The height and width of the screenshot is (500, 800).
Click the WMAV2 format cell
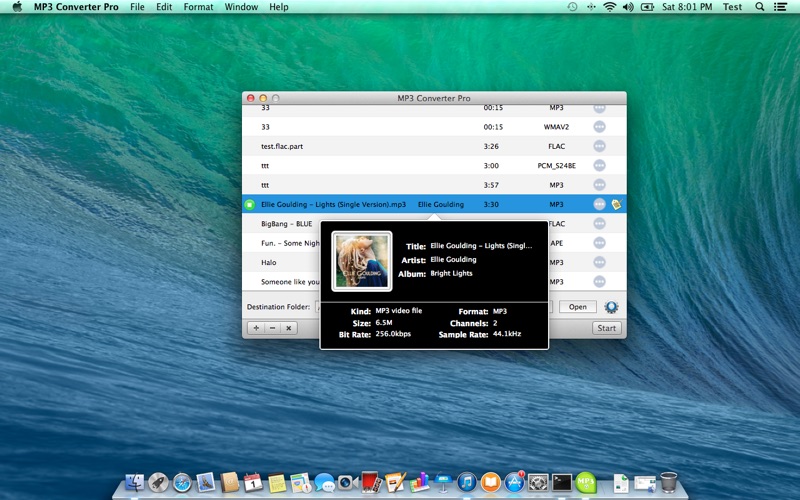(x=556, y=127)
